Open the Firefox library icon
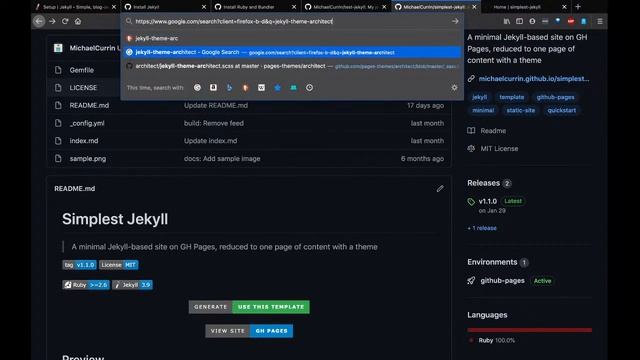The width and height of the screenshot is (640, 360). [x=507, y=21]
